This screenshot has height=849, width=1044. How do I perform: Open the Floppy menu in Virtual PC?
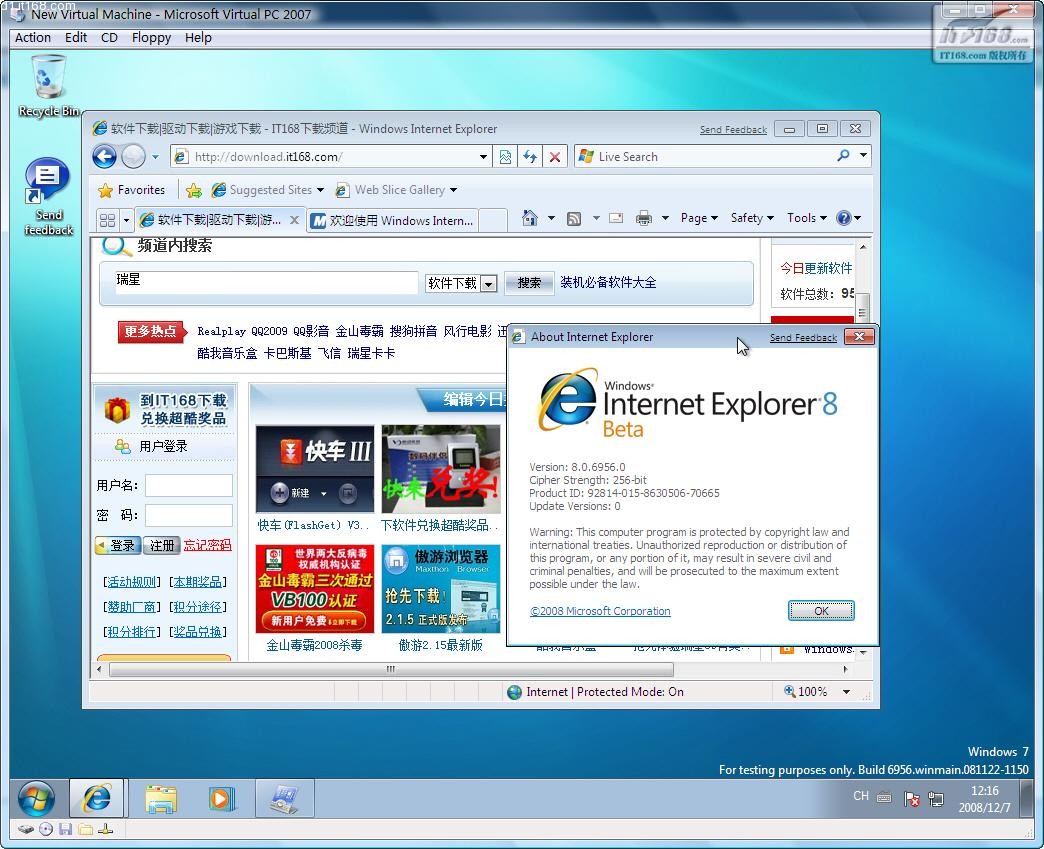pyautogui.click(x=151, y=37)
